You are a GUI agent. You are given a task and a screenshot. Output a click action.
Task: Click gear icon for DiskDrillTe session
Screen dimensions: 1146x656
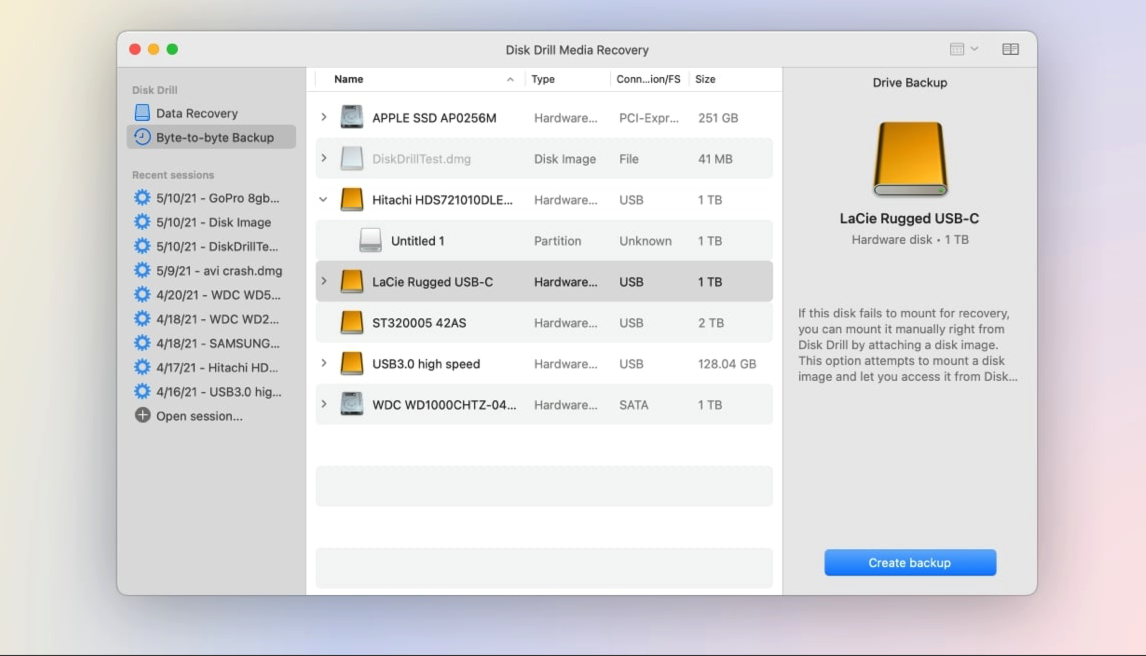click(142, 245)
